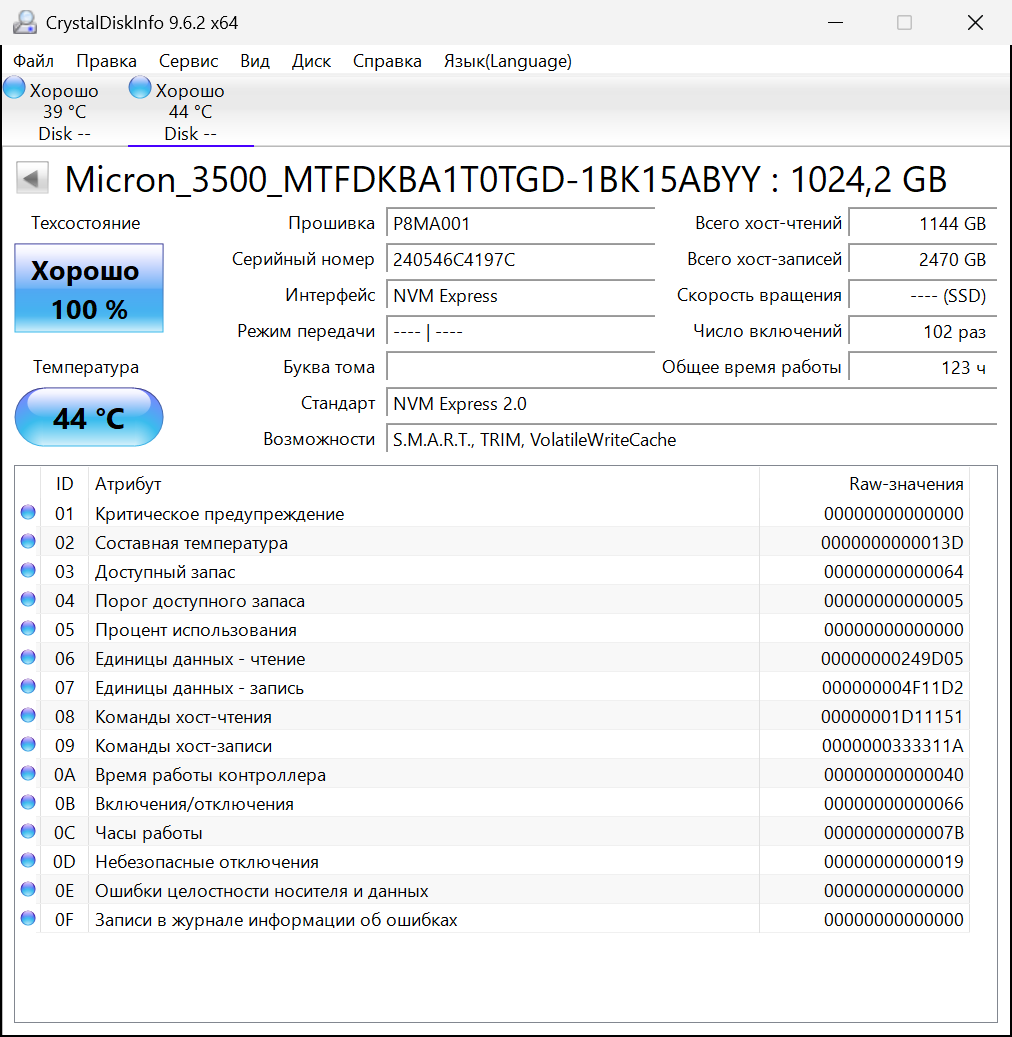Click status icon of Порог доступного запаса row
The width and height of the screenshot is (1012, 1037).
28,599
